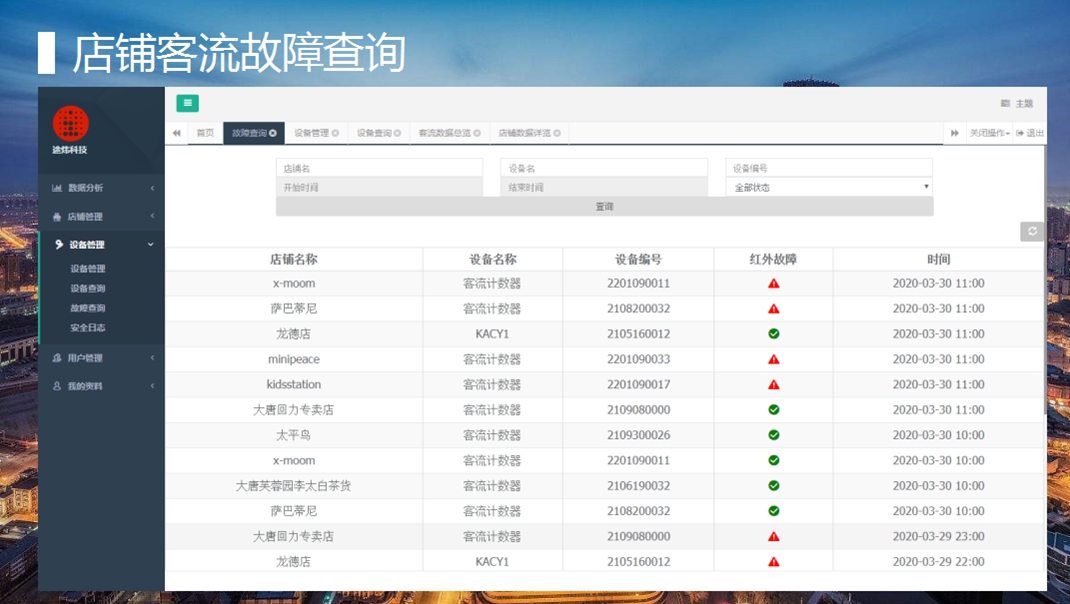Click the 红外故障 column header
Image resolution: width=1070 pixels, height=604 pixels.
773,259
